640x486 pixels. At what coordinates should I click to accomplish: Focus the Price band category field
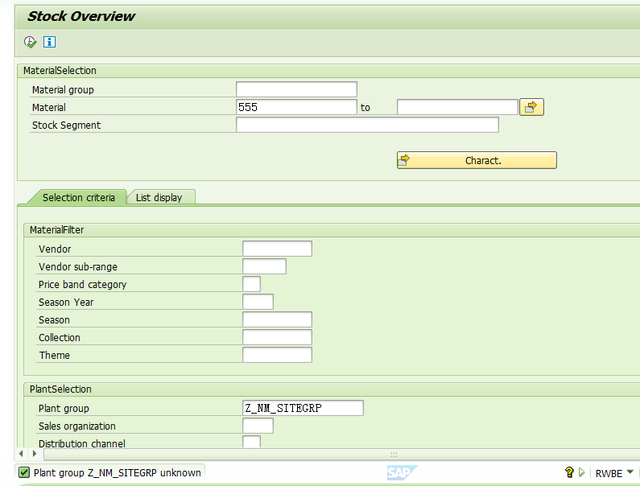pyautogui.click(x=252, y=284)
